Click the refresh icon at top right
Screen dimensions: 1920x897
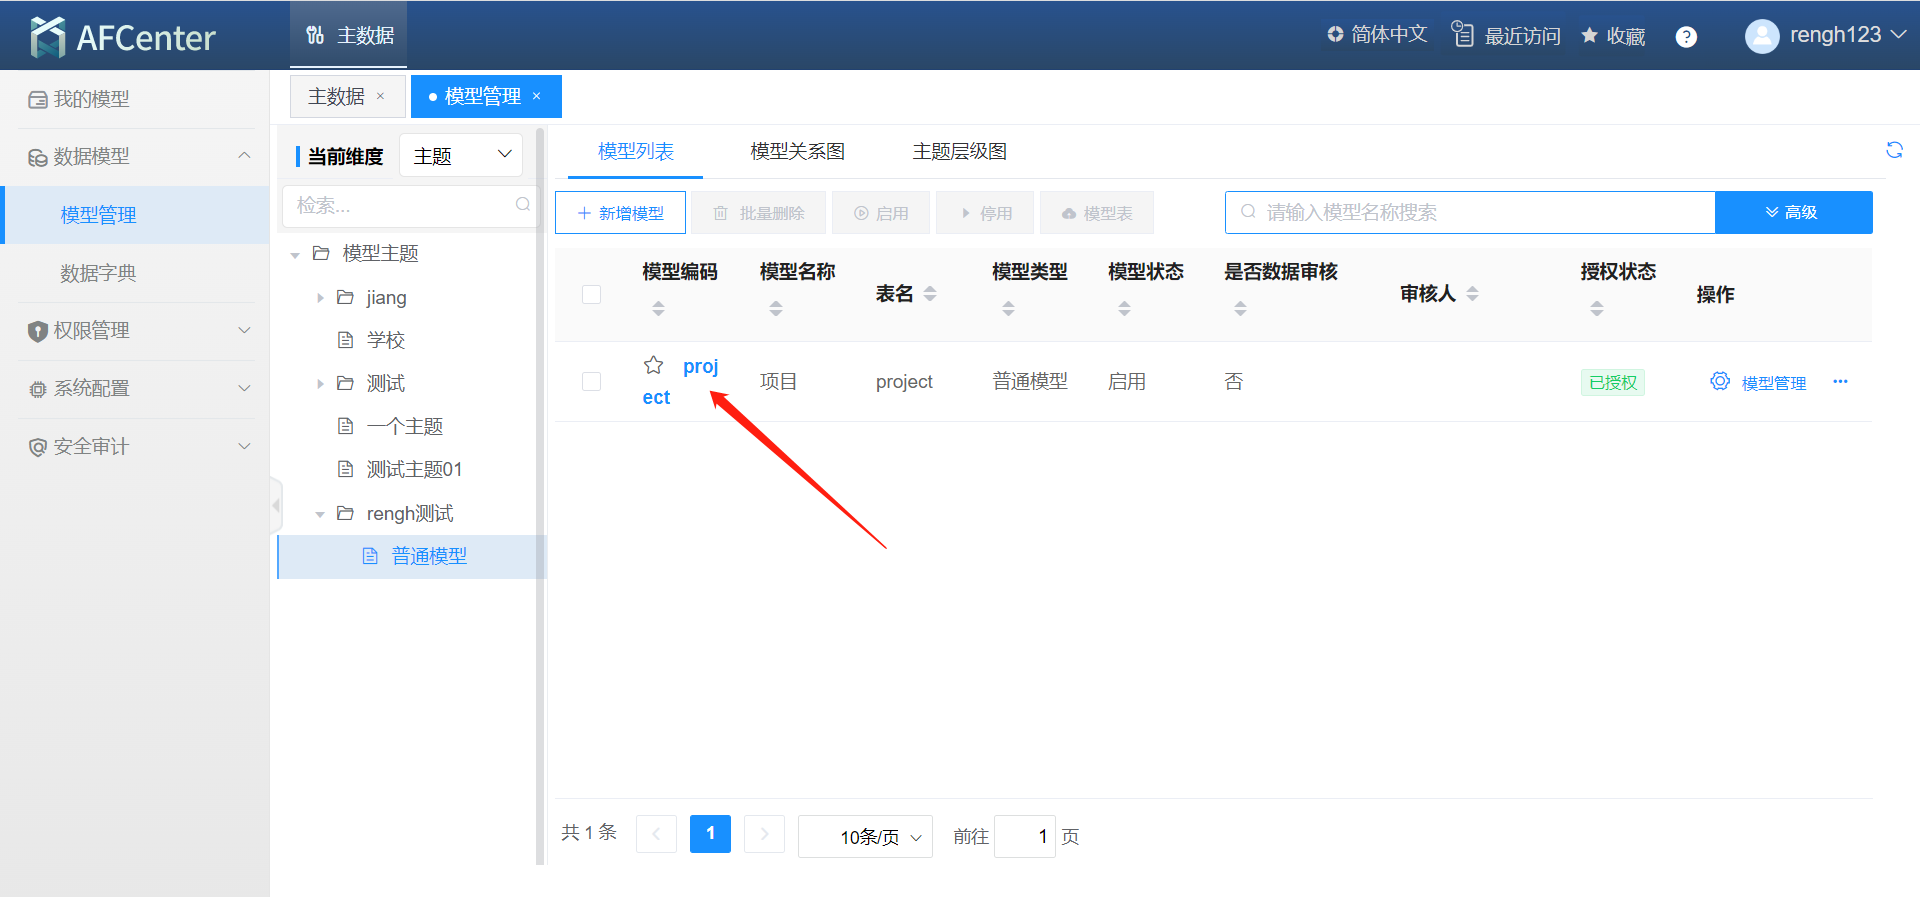click(x=1894, y=150)
